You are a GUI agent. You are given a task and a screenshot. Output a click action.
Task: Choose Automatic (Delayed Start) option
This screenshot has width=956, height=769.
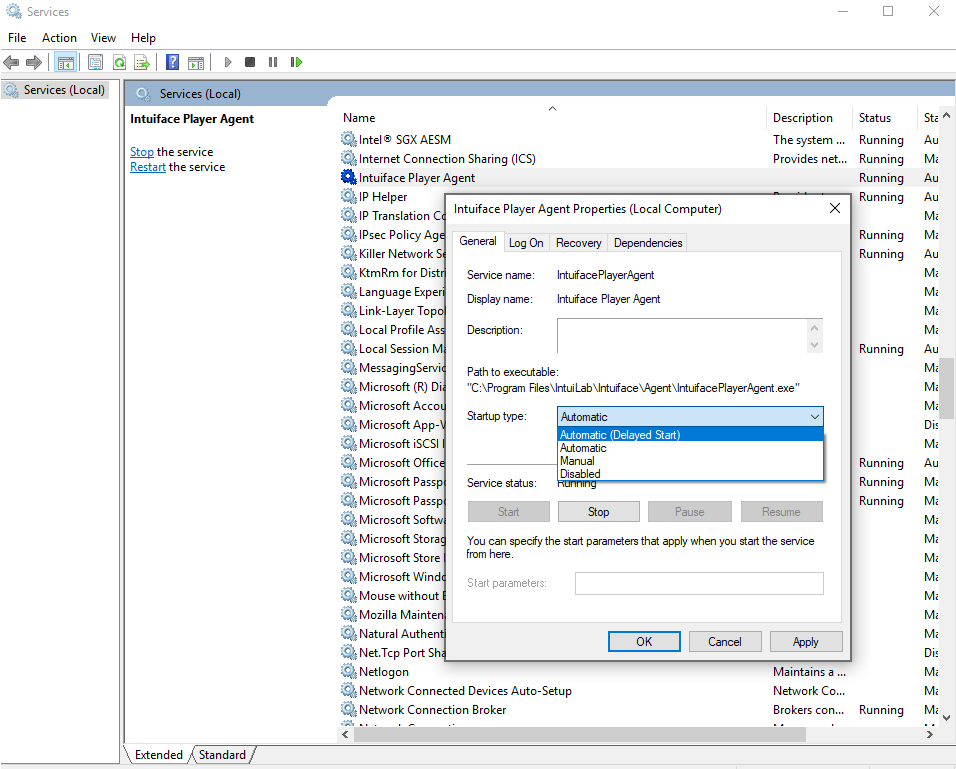(690, 435)
